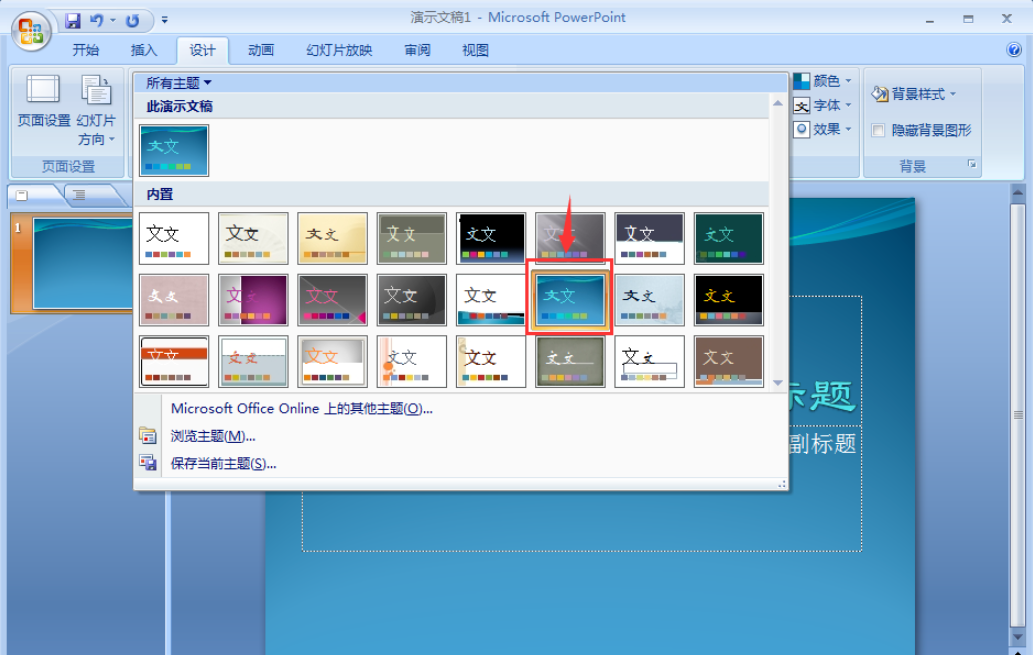Switch to the 插入 ribbon tab
1033x655 pixels.
tap(144, 50)
